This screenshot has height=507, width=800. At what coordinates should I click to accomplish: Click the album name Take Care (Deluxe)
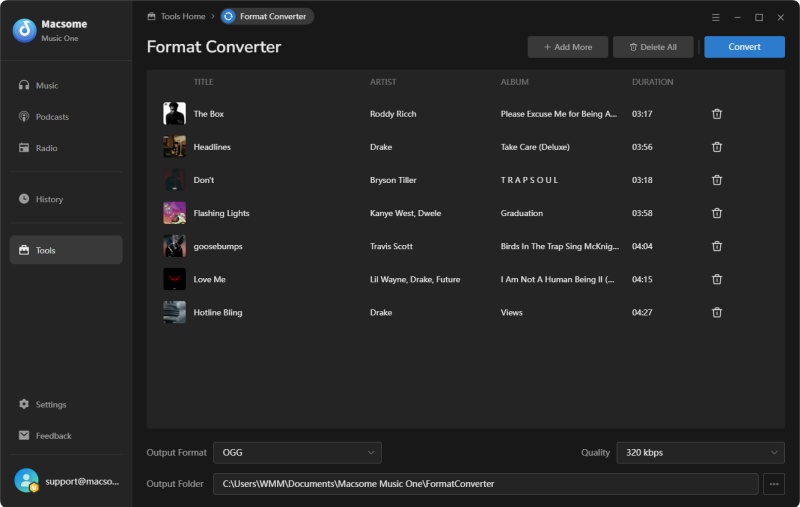click(x=535, y=147)
